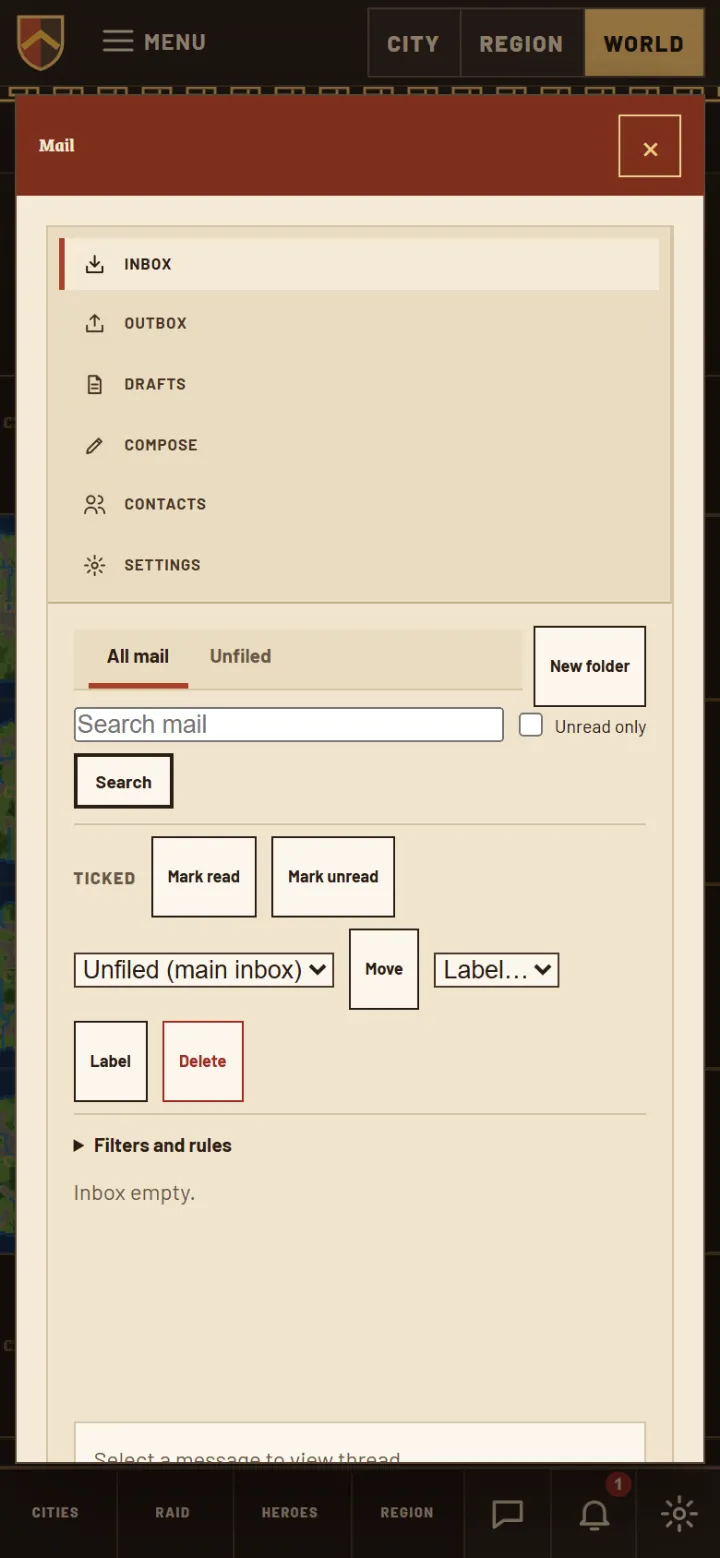Click the 'TICKED' label text

(x=104, y=878)
